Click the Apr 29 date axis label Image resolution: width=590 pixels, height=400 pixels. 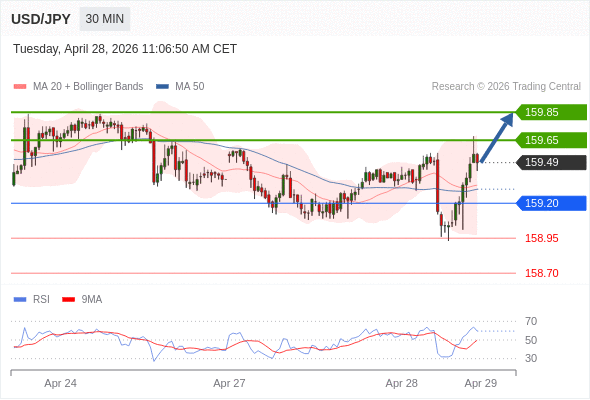coord(481,383)
